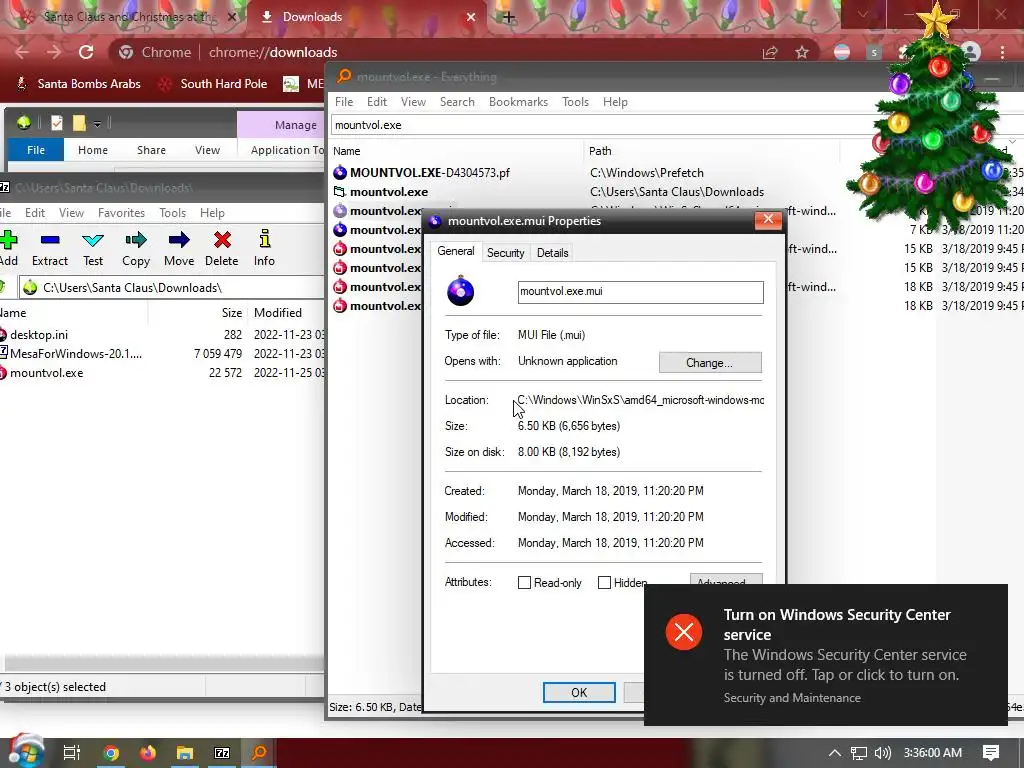Image resolution: width=1024 pixels, height=768 pixels.
Task: Open 7-Zip from the taskbar
Action: click(x=222, y=753)
